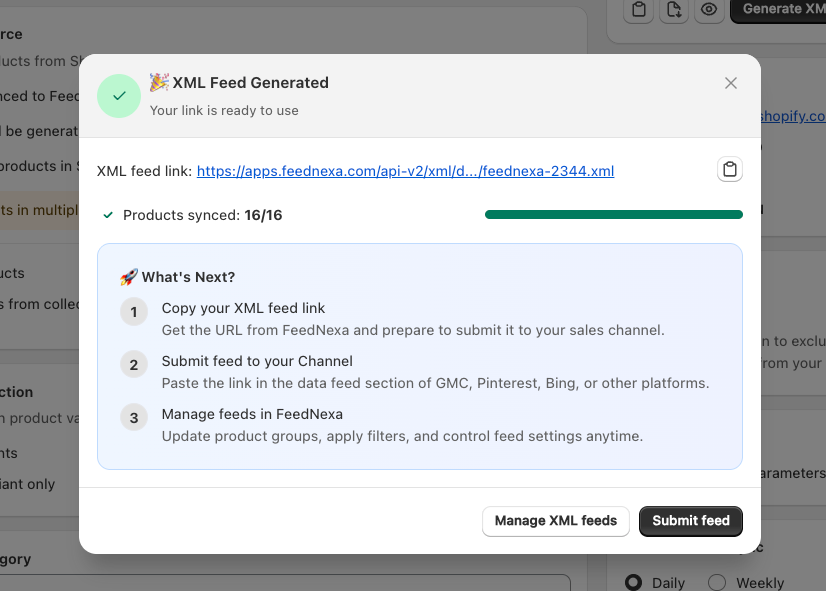Click 'Submit feed to your Channel' text
This screenshot has height=591, width=826.
pos(257,361)
